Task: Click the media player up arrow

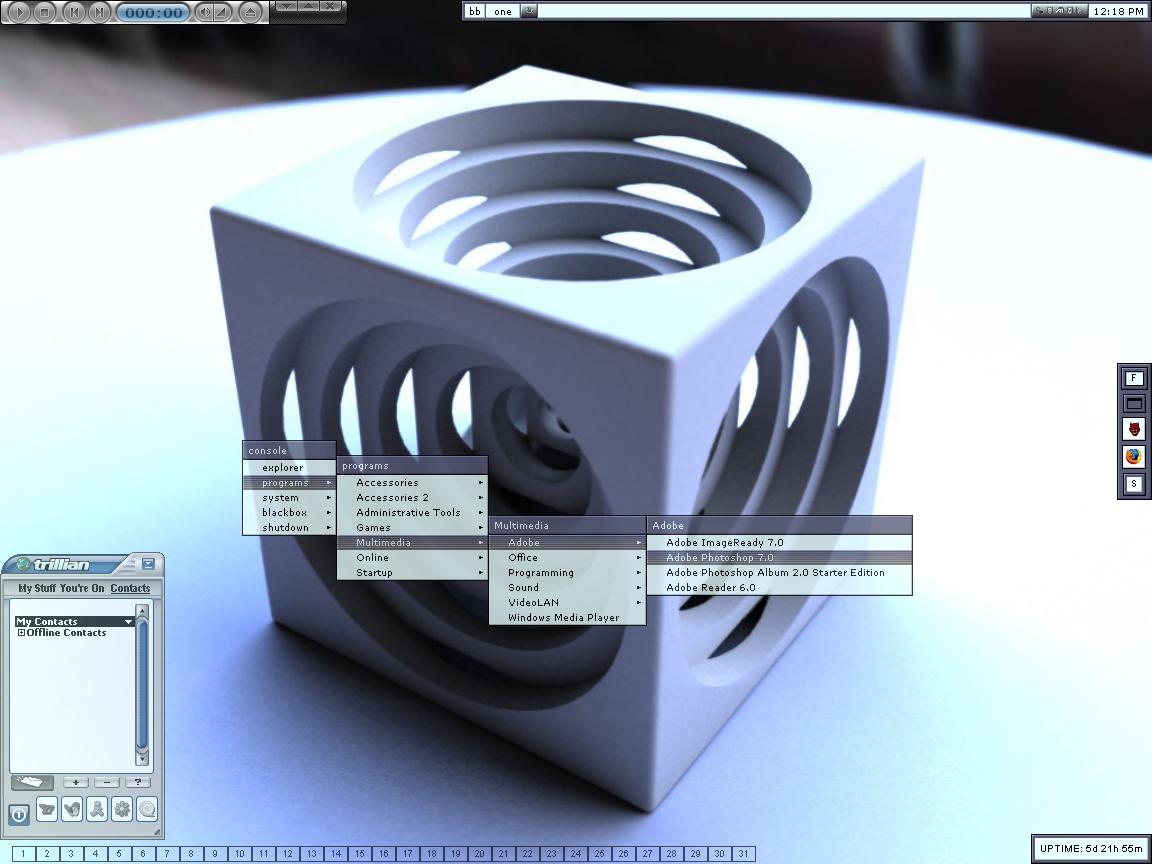Action: (309, 6)
